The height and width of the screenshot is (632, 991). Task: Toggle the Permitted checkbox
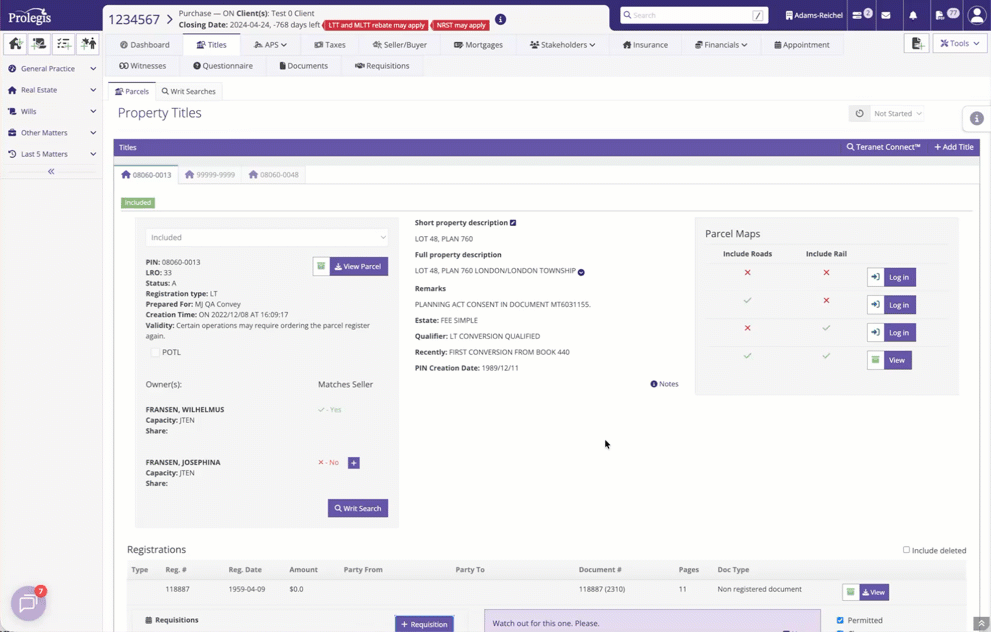tap(840, 620)
